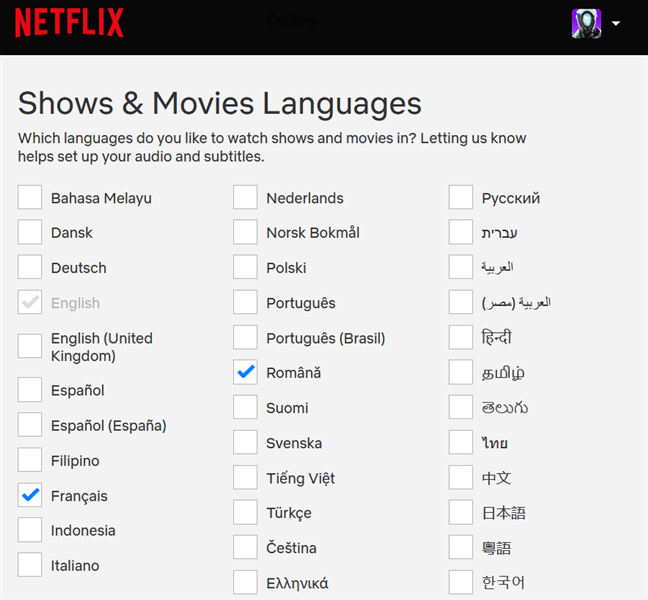This screenshot has height=600, width=648.
Task: Click the 한국어 label text
Action: [503, 582]
